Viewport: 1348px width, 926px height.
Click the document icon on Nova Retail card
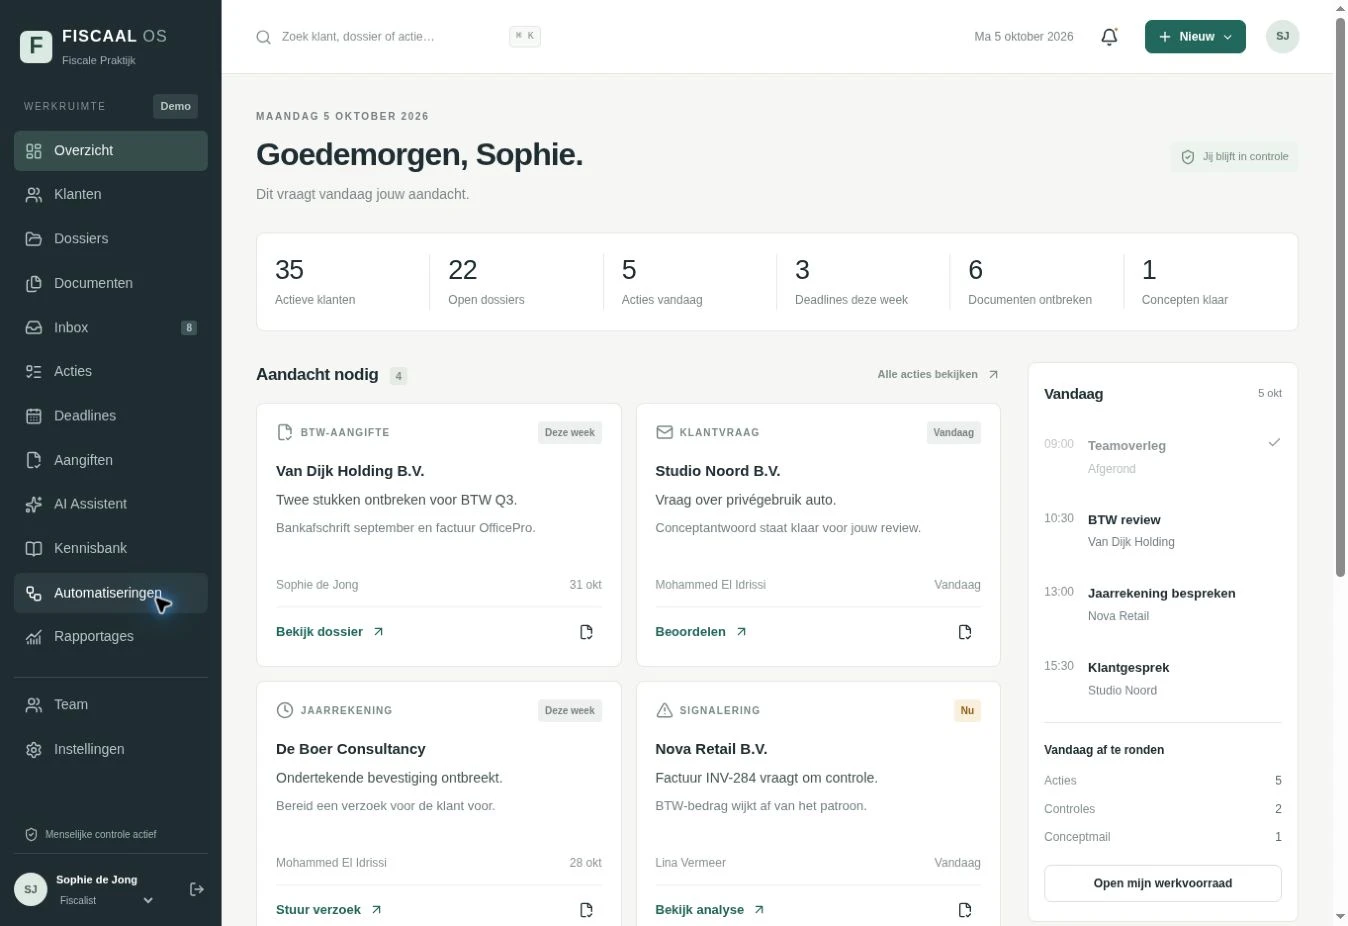[965, 910]
